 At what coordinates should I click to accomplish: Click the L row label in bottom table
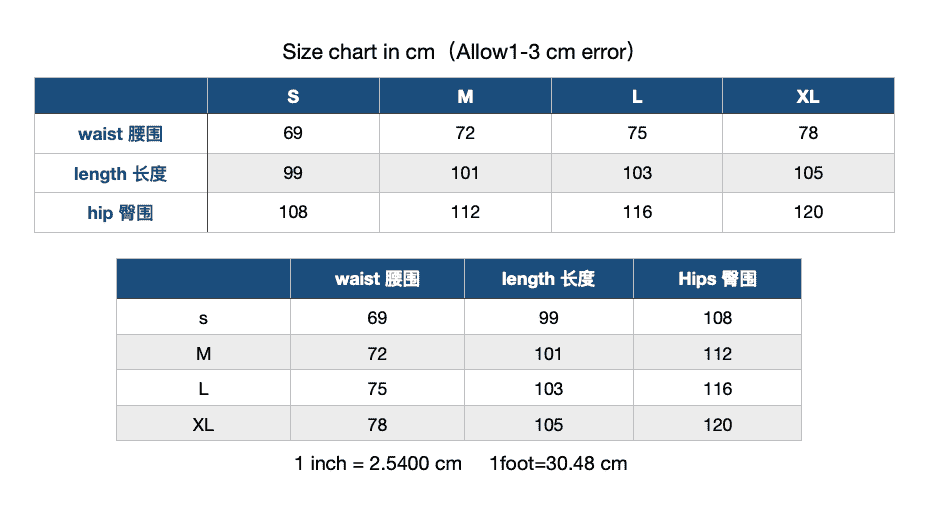point(203,389)
